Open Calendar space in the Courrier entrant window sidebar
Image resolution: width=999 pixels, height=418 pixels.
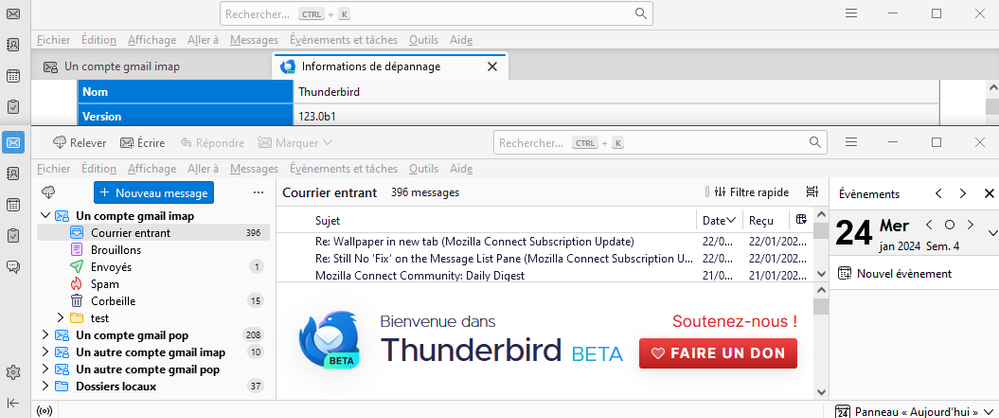pos(13,205)
